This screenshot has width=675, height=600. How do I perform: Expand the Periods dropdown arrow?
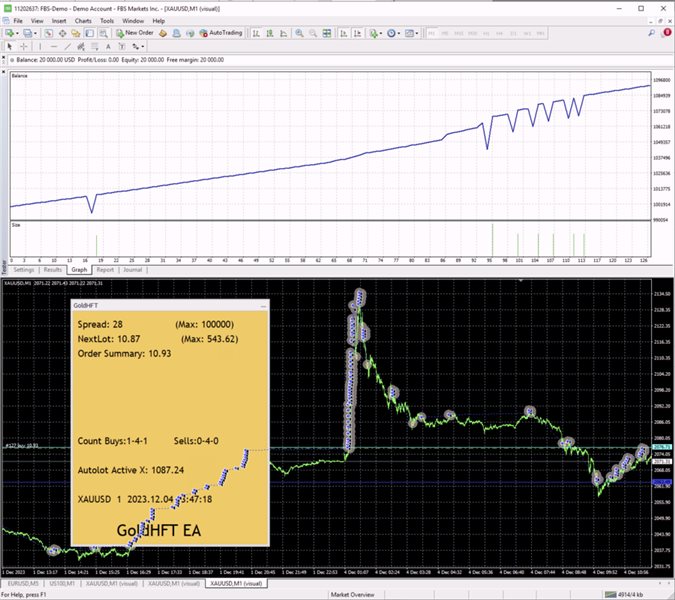pos(399,34)
